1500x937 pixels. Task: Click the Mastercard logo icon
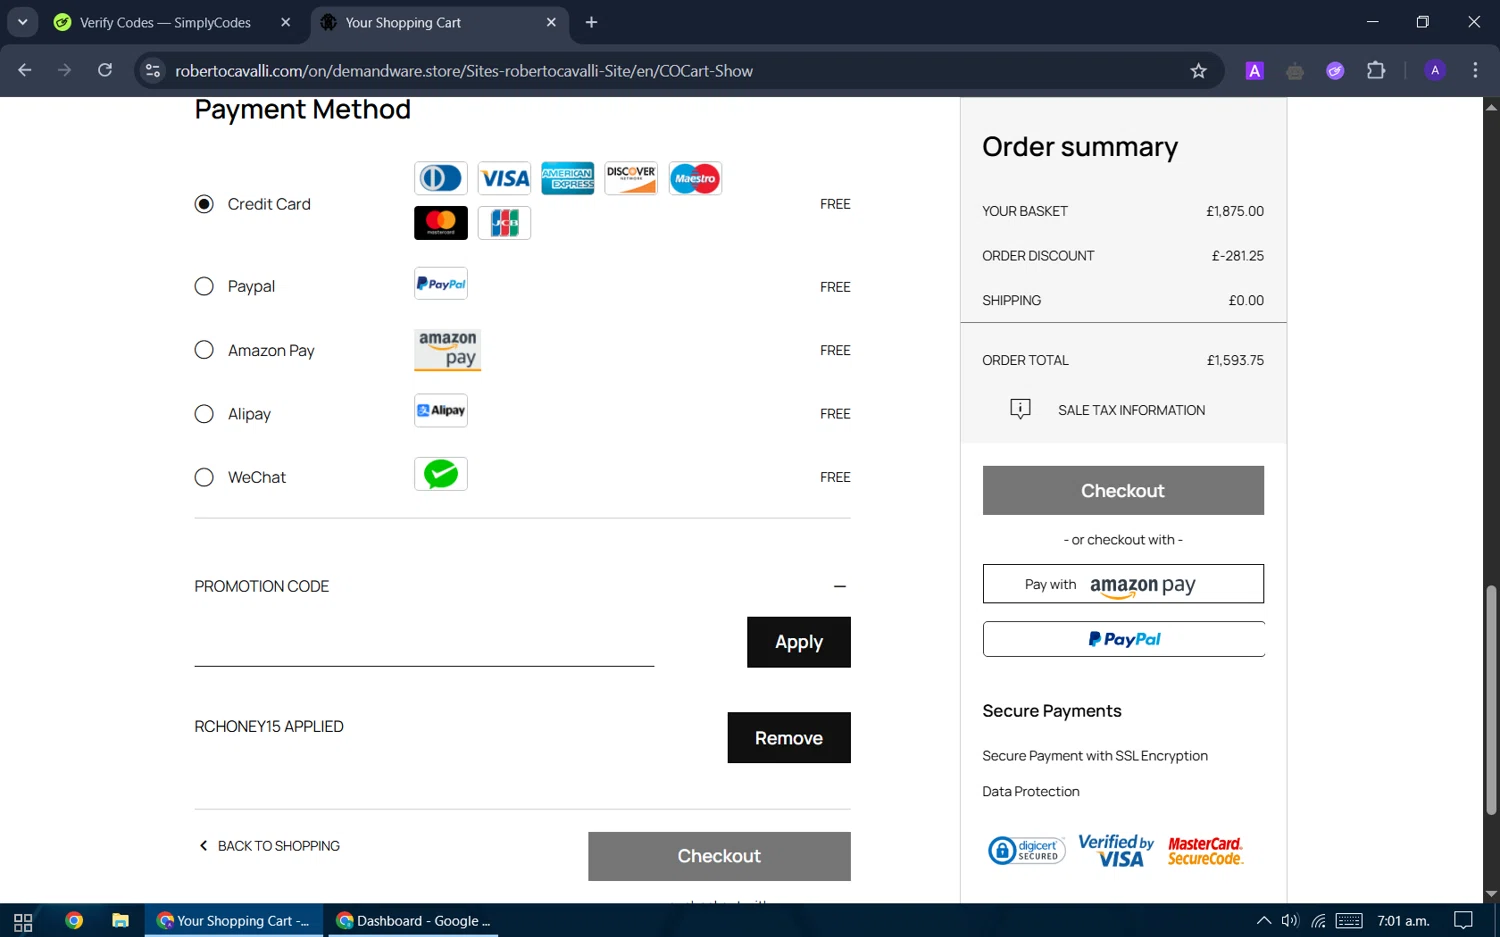pos(441,223)
